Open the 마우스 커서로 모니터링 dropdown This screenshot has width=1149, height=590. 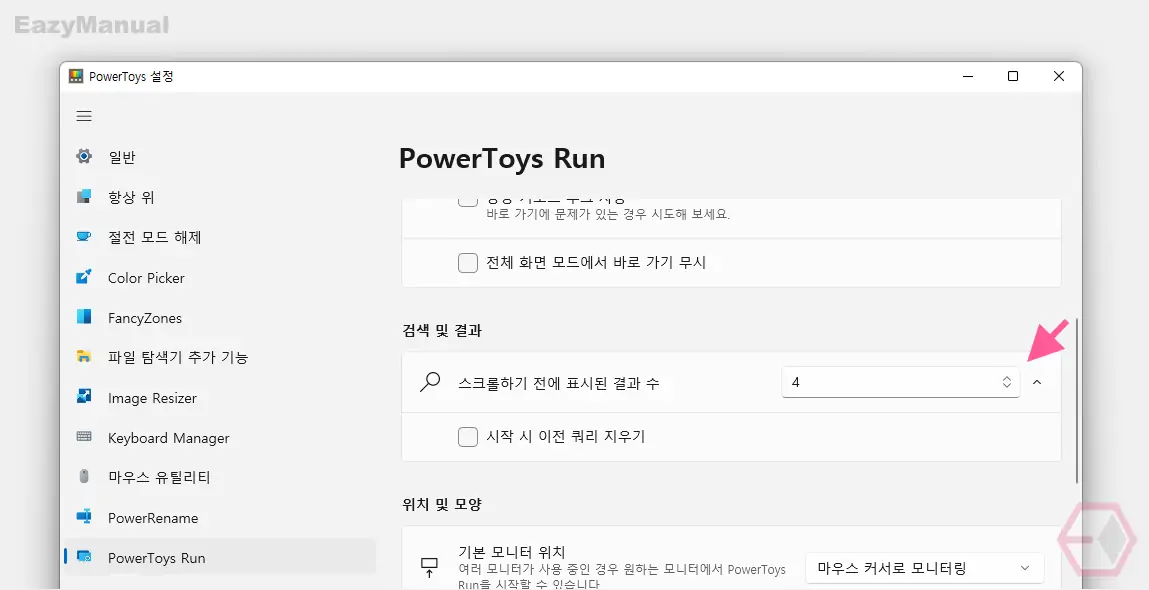tap(924, 568)
